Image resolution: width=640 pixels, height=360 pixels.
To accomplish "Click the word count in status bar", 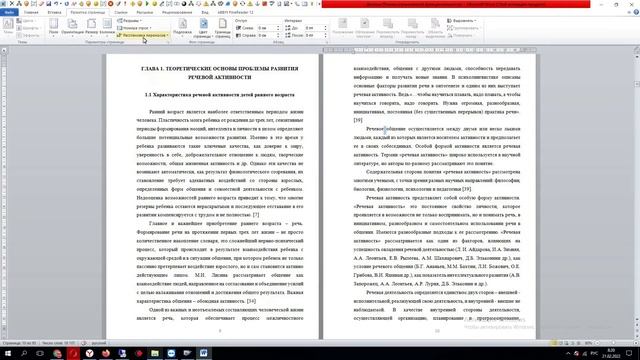I will (x=59, y=343).
